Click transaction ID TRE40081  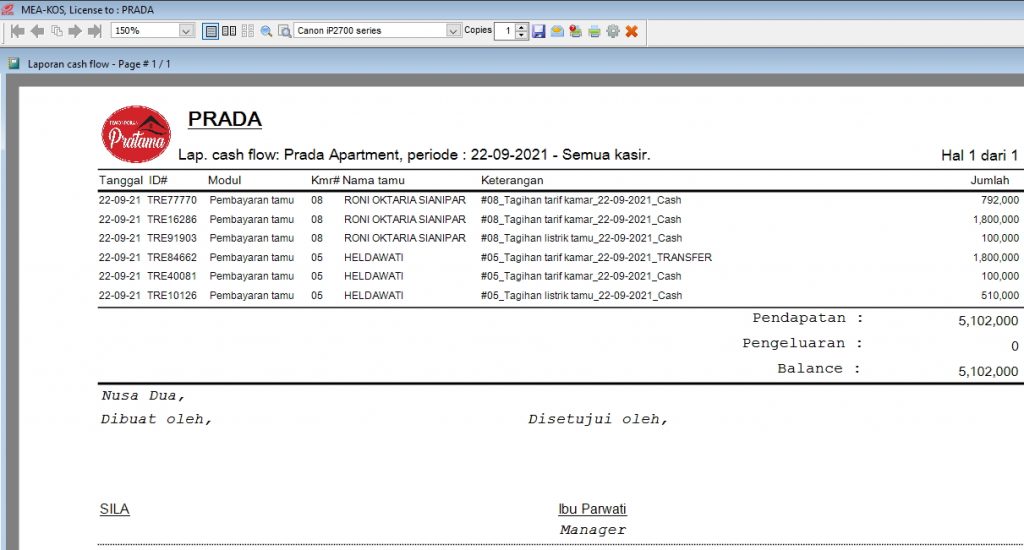pyautogui.click(x=172, y=276)
